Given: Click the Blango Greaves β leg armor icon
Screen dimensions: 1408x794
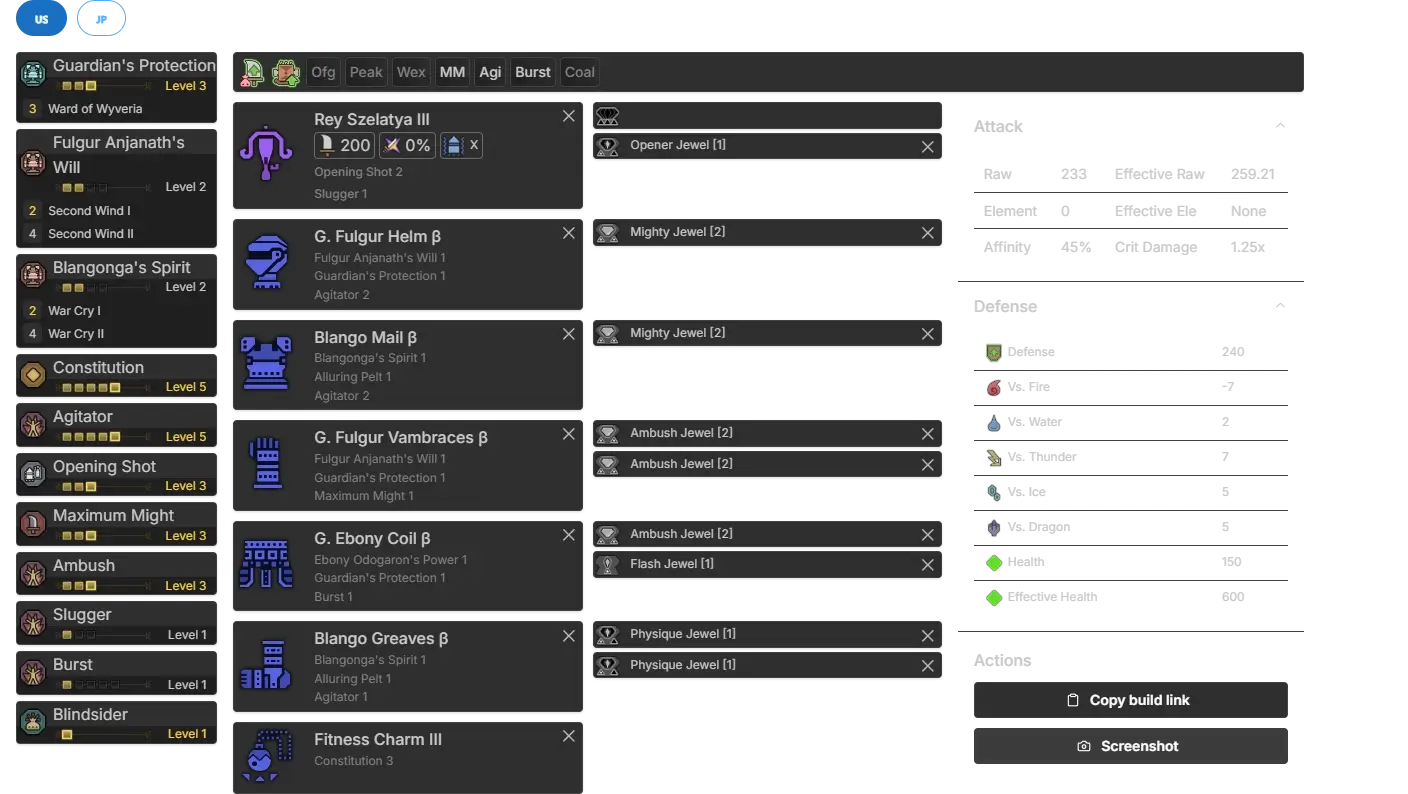Looking at the screenshot, I should (266, 665).
